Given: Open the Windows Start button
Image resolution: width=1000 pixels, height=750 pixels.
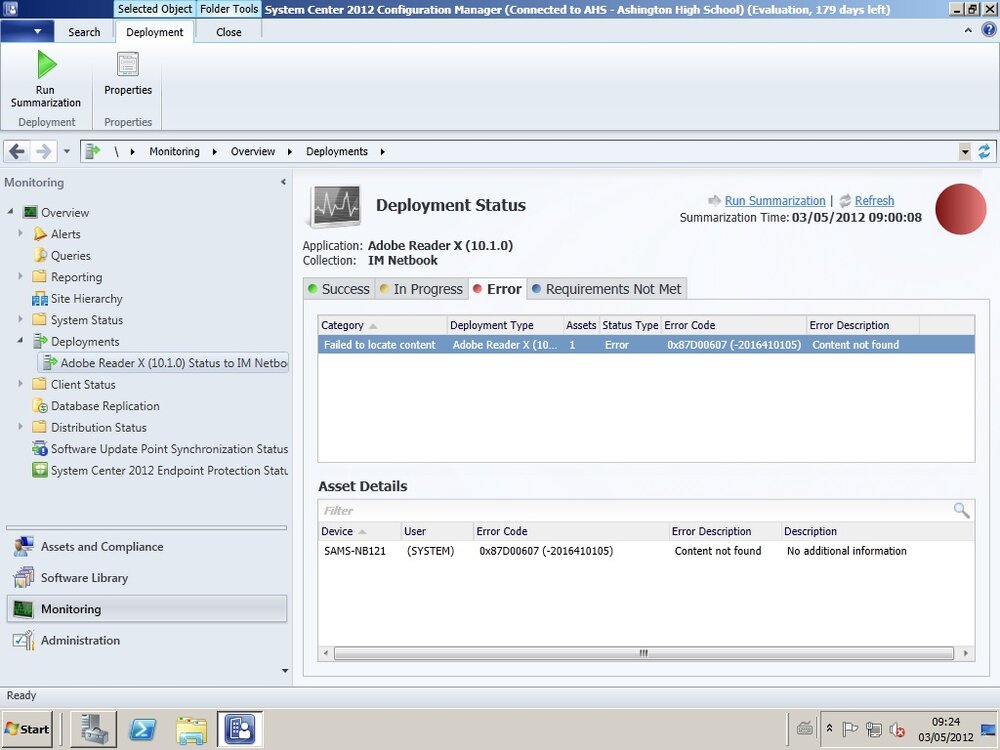Looking at the screenshot, I should click(27, 729).
